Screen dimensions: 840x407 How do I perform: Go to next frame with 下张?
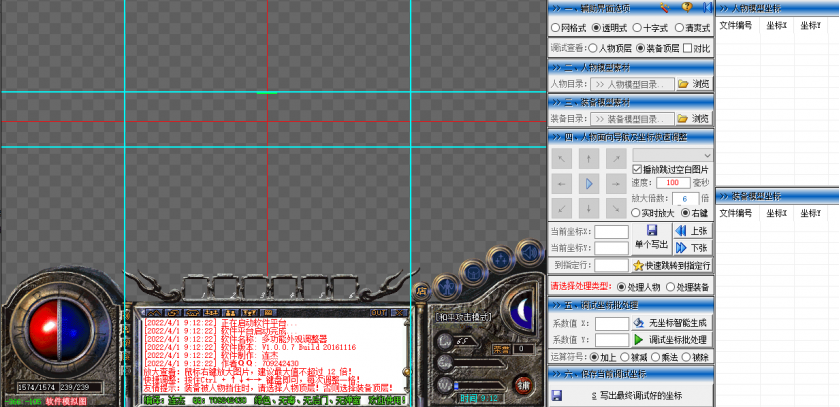coord(692,247)
